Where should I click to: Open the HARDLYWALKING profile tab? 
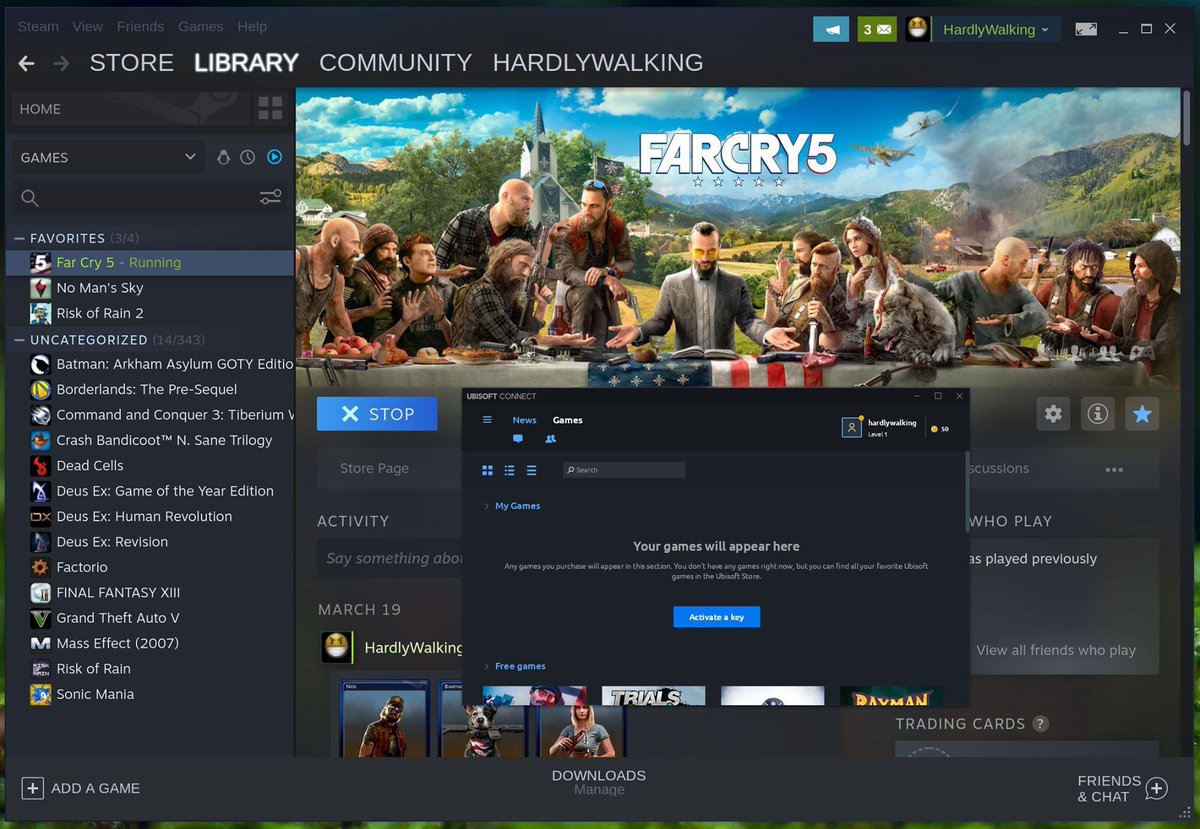598,62
